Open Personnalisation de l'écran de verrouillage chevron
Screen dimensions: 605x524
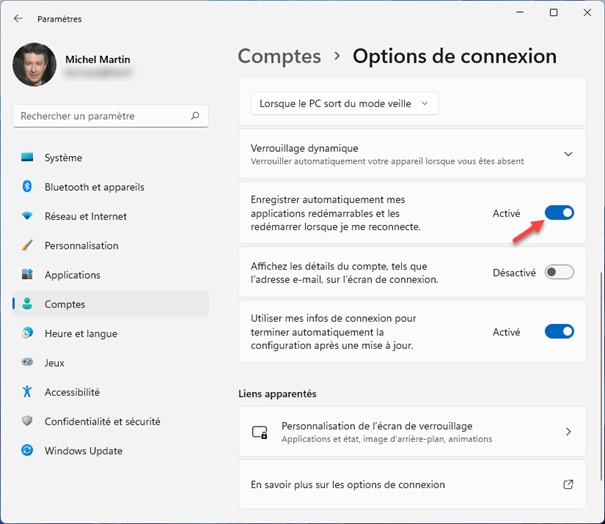(568, 432)
